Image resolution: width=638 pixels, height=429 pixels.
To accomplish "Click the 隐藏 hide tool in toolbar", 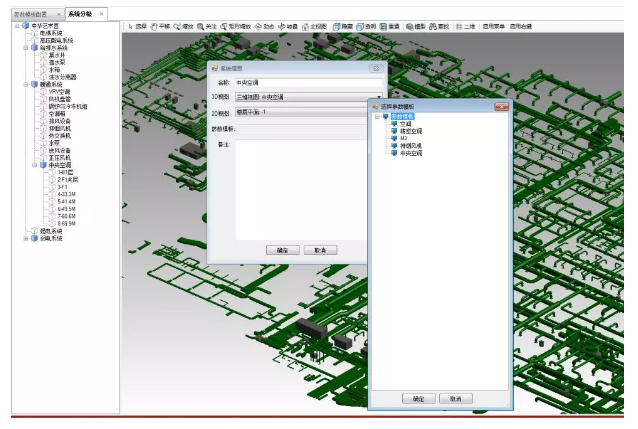I will (x=340, y=26).
